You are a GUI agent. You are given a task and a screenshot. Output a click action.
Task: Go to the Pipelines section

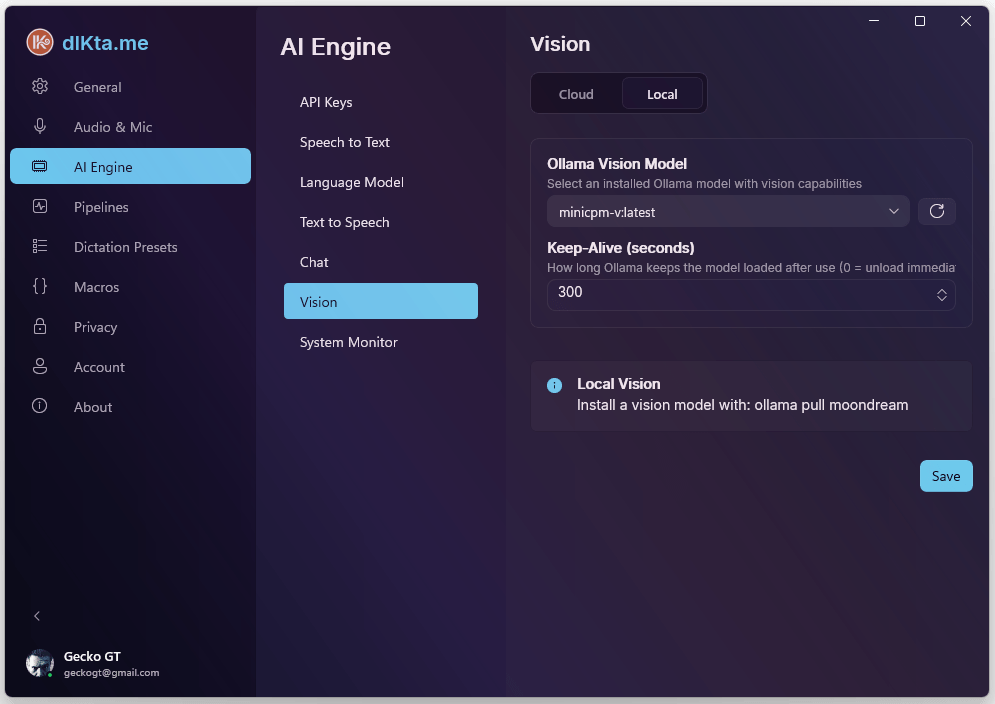pos(131,207)
